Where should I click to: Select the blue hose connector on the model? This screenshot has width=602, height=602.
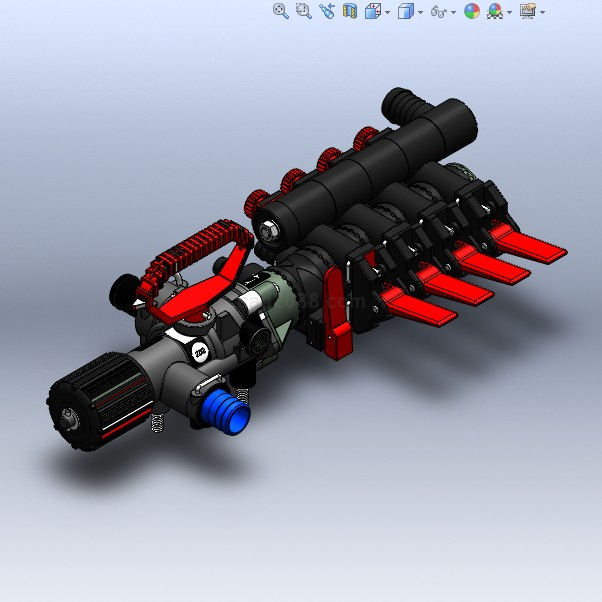point(227,411)
